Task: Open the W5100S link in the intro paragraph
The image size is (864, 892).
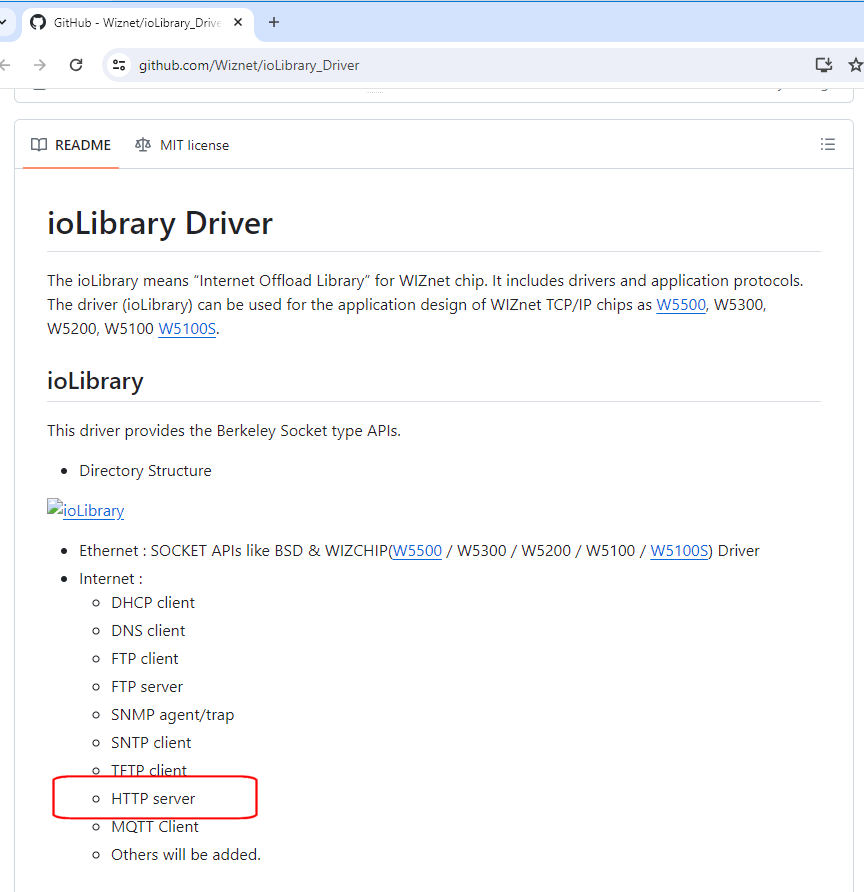Action: click(x=187, y=329)
